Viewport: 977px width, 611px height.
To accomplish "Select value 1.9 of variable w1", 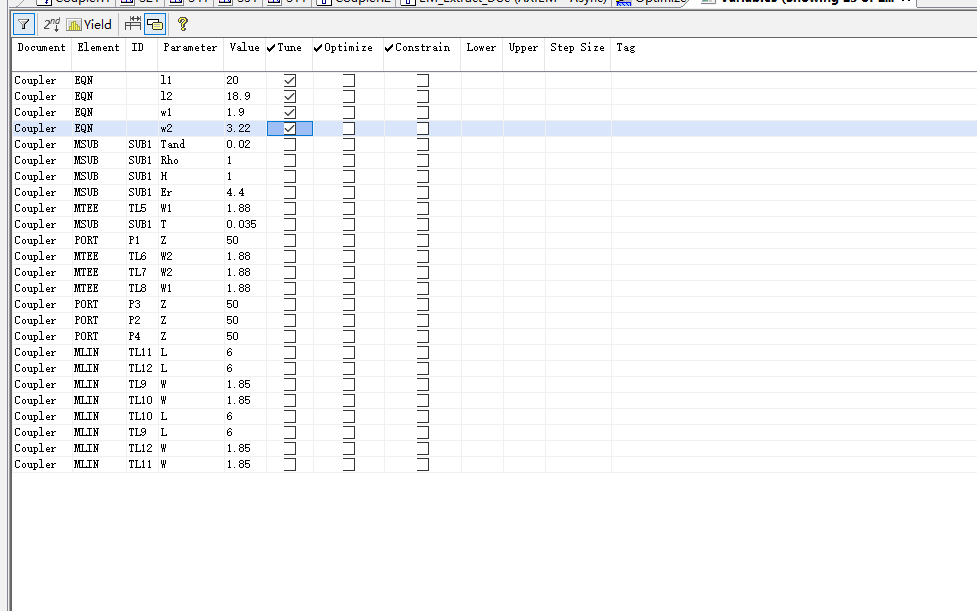I will tap(236, 112).
